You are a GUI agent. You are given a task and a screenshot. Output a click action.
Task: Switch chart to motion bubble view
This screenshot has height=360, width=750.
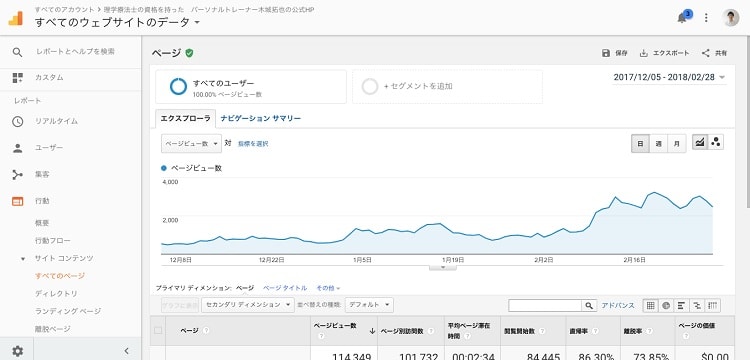716,142
